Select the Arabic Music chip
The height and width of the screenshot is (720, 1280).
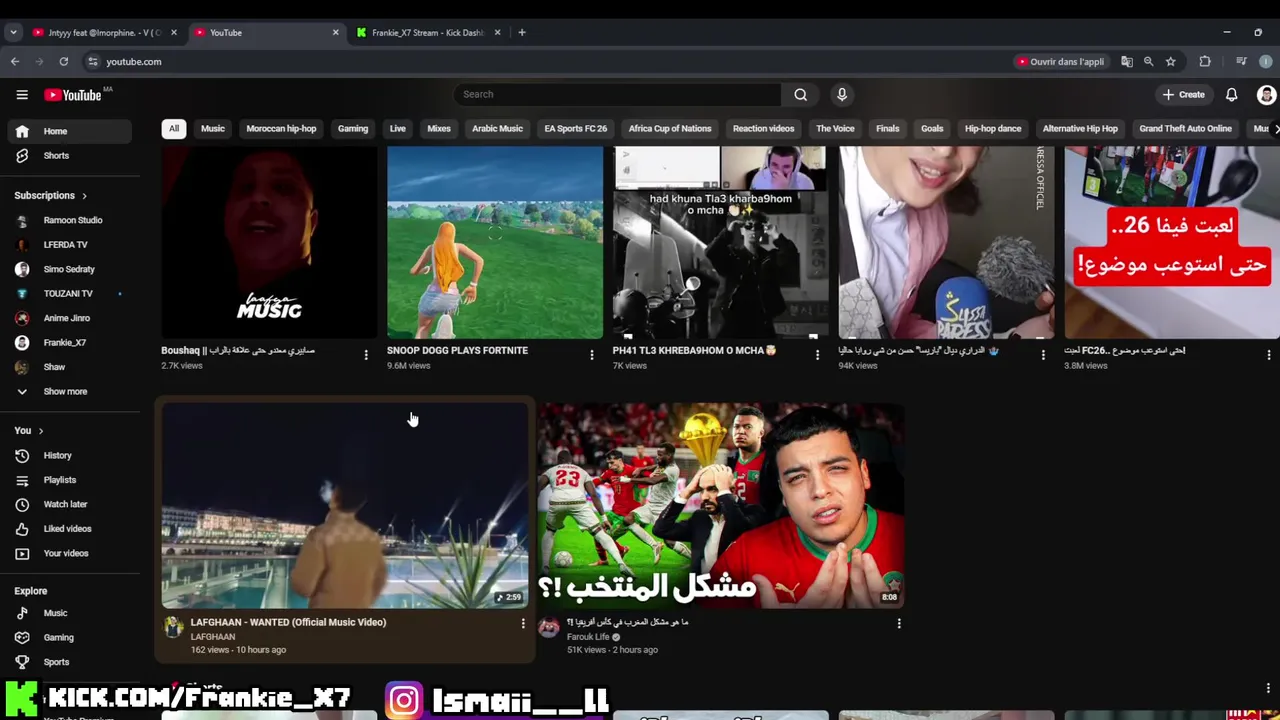click(497, 129)
